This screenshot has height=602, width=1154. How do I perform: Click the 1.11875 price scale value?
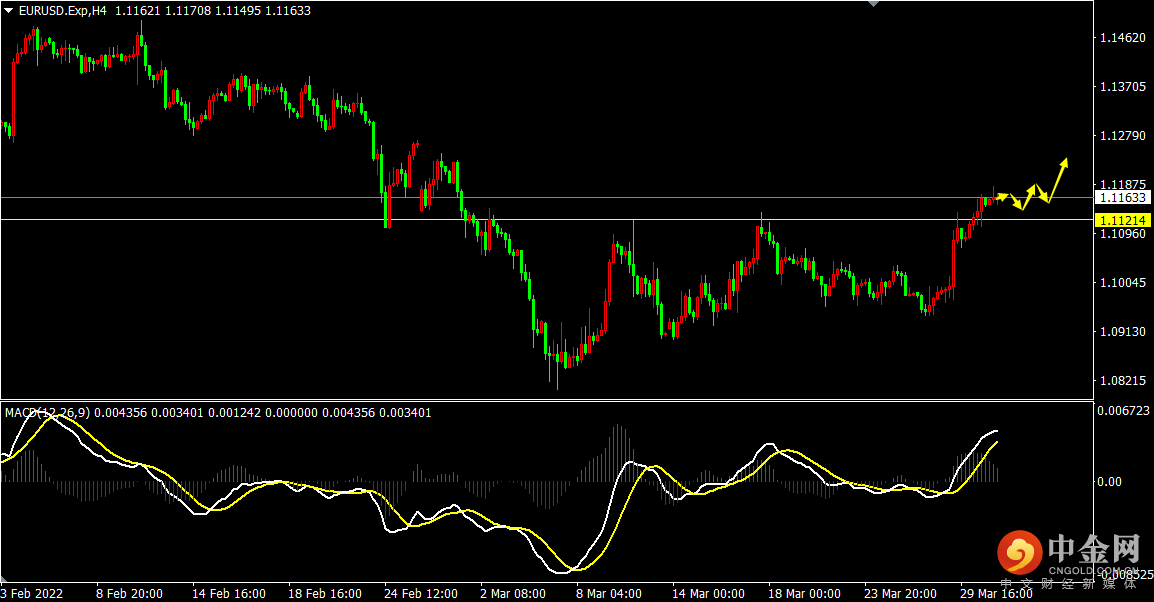point(1122,185)
